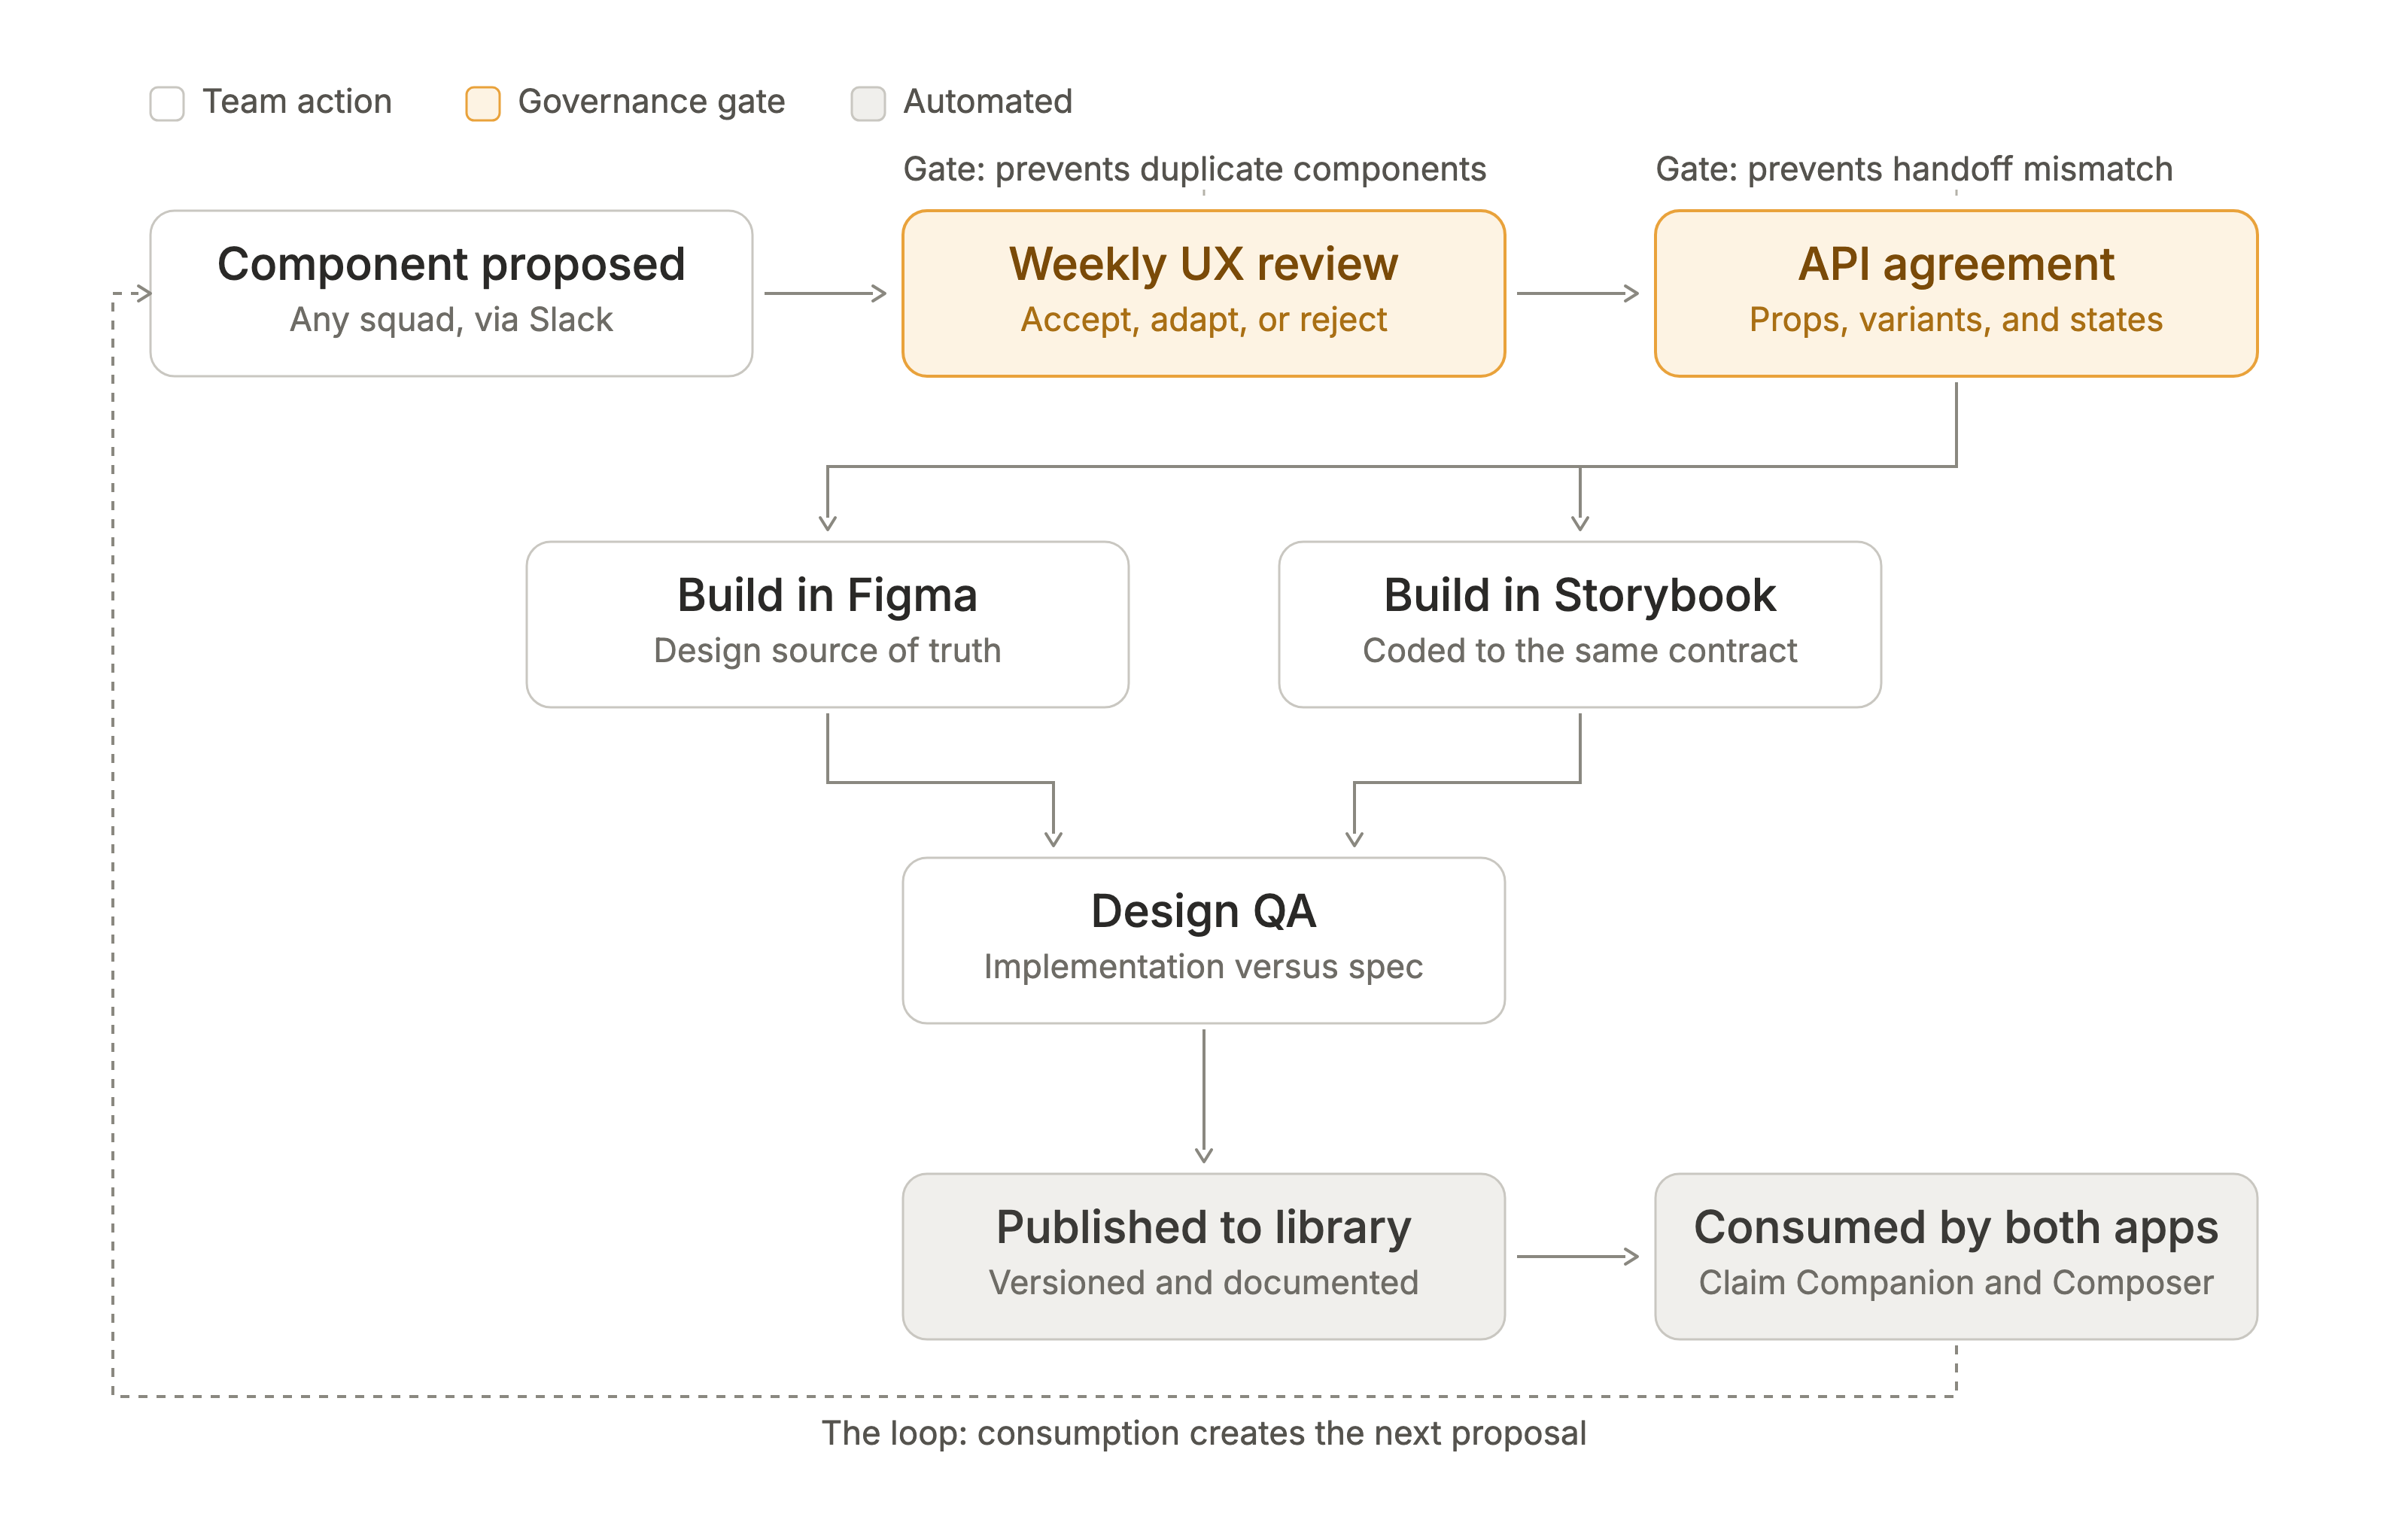This screenshot has height=1535, width=2408.
Task: Click 'Any squad, via Slack' subtitle
Action: click(451, 320)
